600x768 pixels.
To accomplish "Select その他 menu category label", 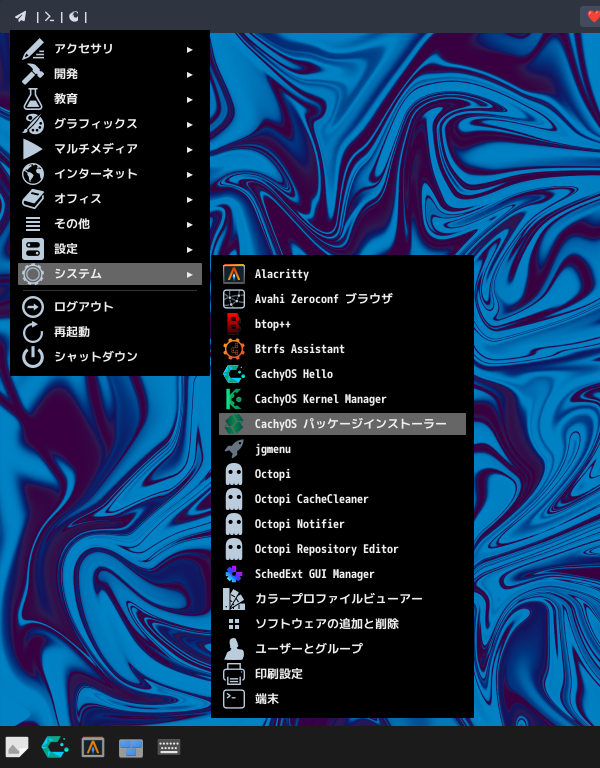I will coord(72,224).
